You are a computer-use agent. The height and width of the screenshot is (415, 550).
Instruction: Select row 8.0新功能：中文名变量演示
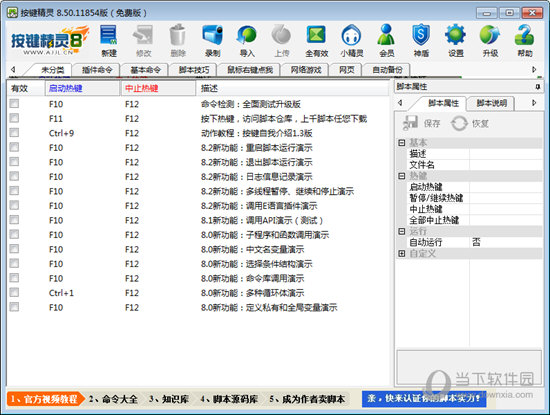tap(198, 249)
